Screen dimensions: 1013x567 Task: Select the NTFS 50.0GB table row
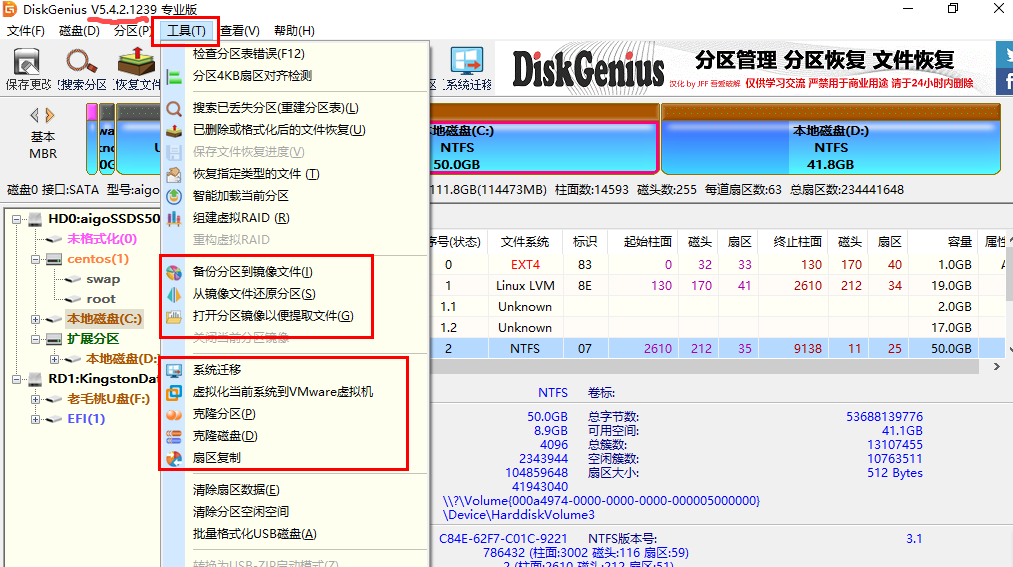(x=717, y=349)
